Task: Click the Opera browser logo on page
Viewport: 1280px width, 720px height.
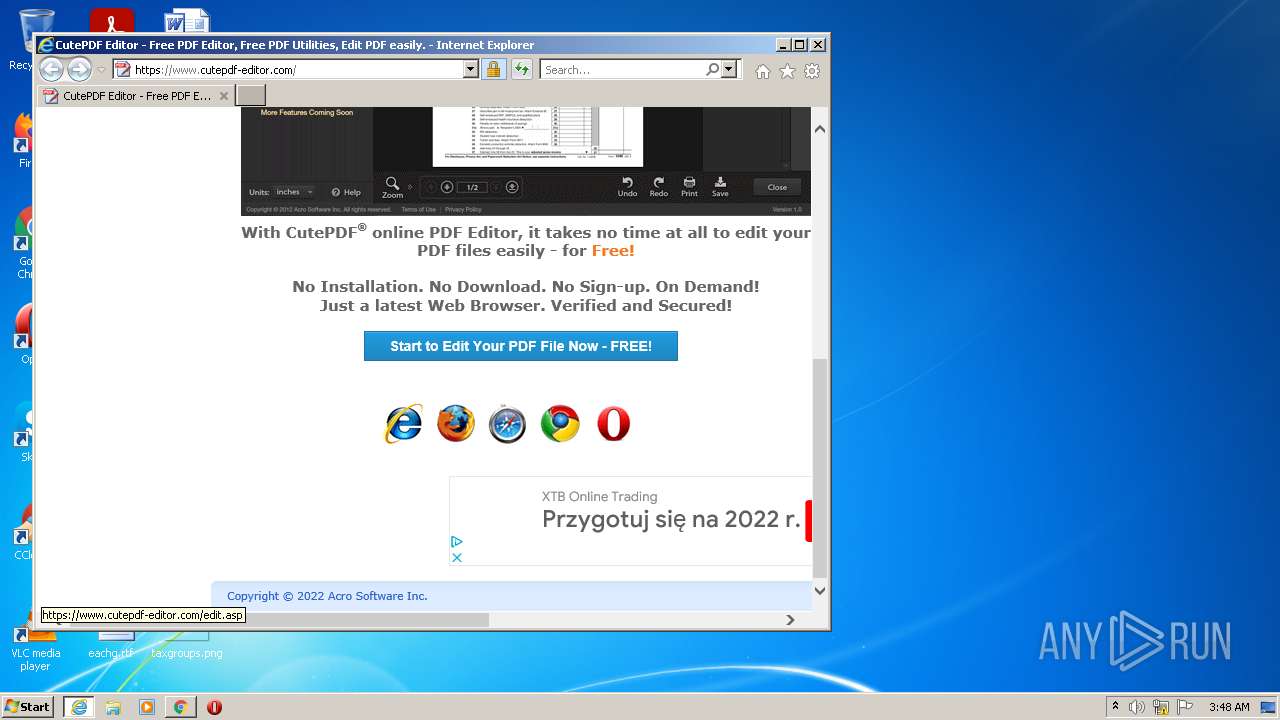Action: pyautogui.click(x=613, y=424)
